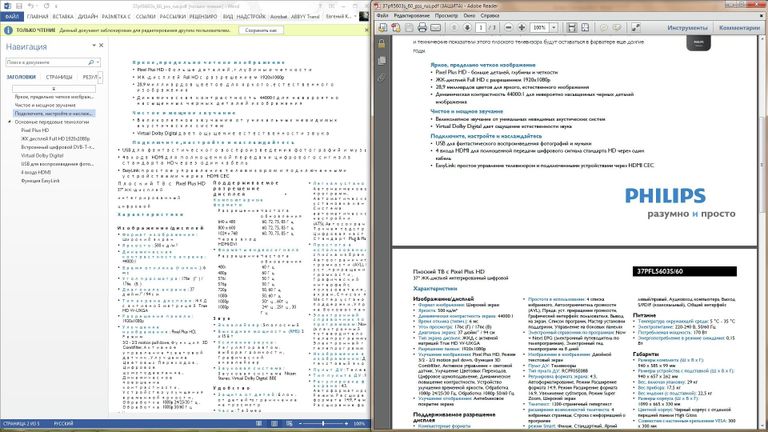
Task: Open the ССЫЛКИ ribbon tab
Action: tap(145, 17)
